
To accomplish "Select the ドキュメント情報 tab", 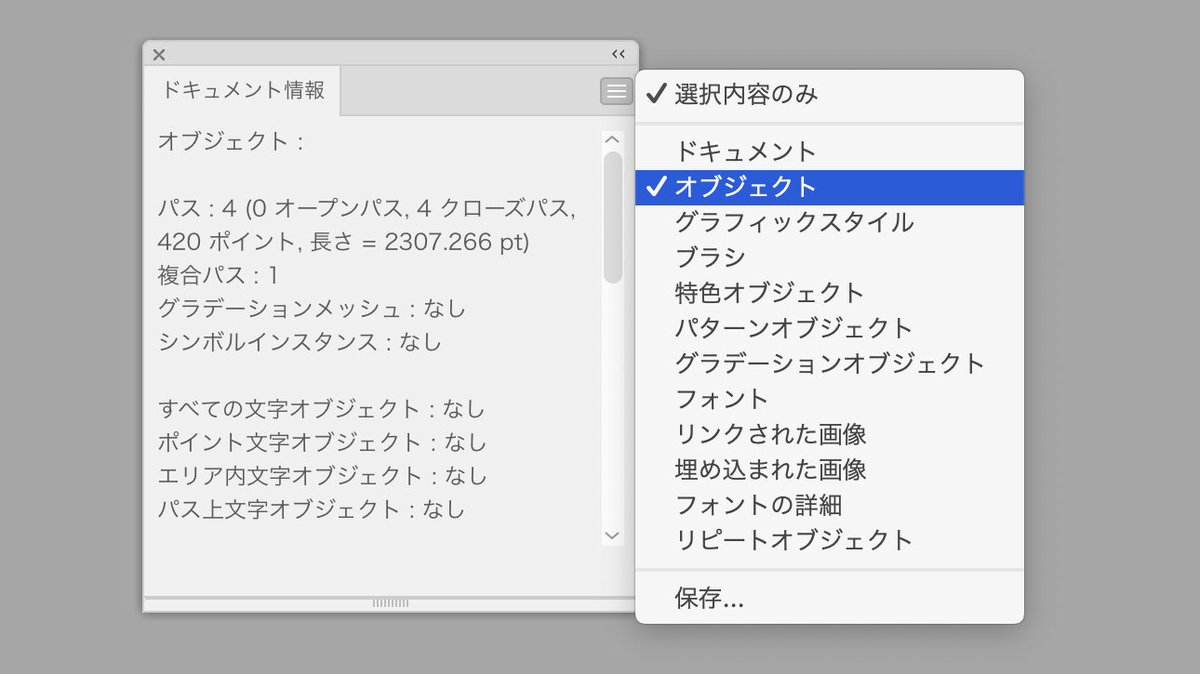I will coord(243,91).
